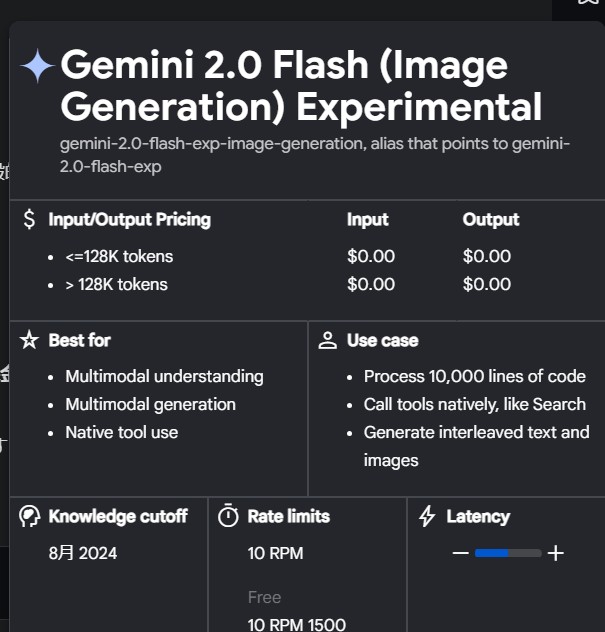The height and width of the screenshot is (632, 605).
Task: Click Generate interleaved text and images bullet
Action: click(476, 446)
